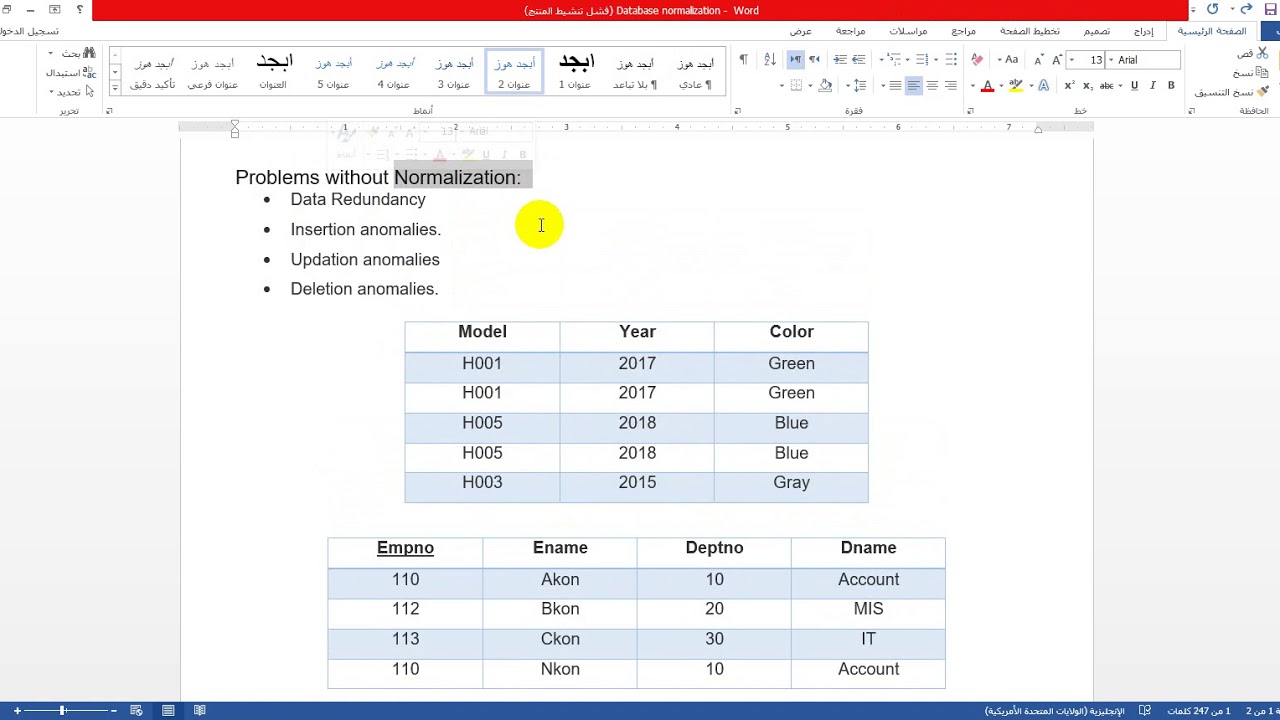The image size is (1280, 720).
Task: Open the Arial font name dropdown
Action: [1111, 60]
